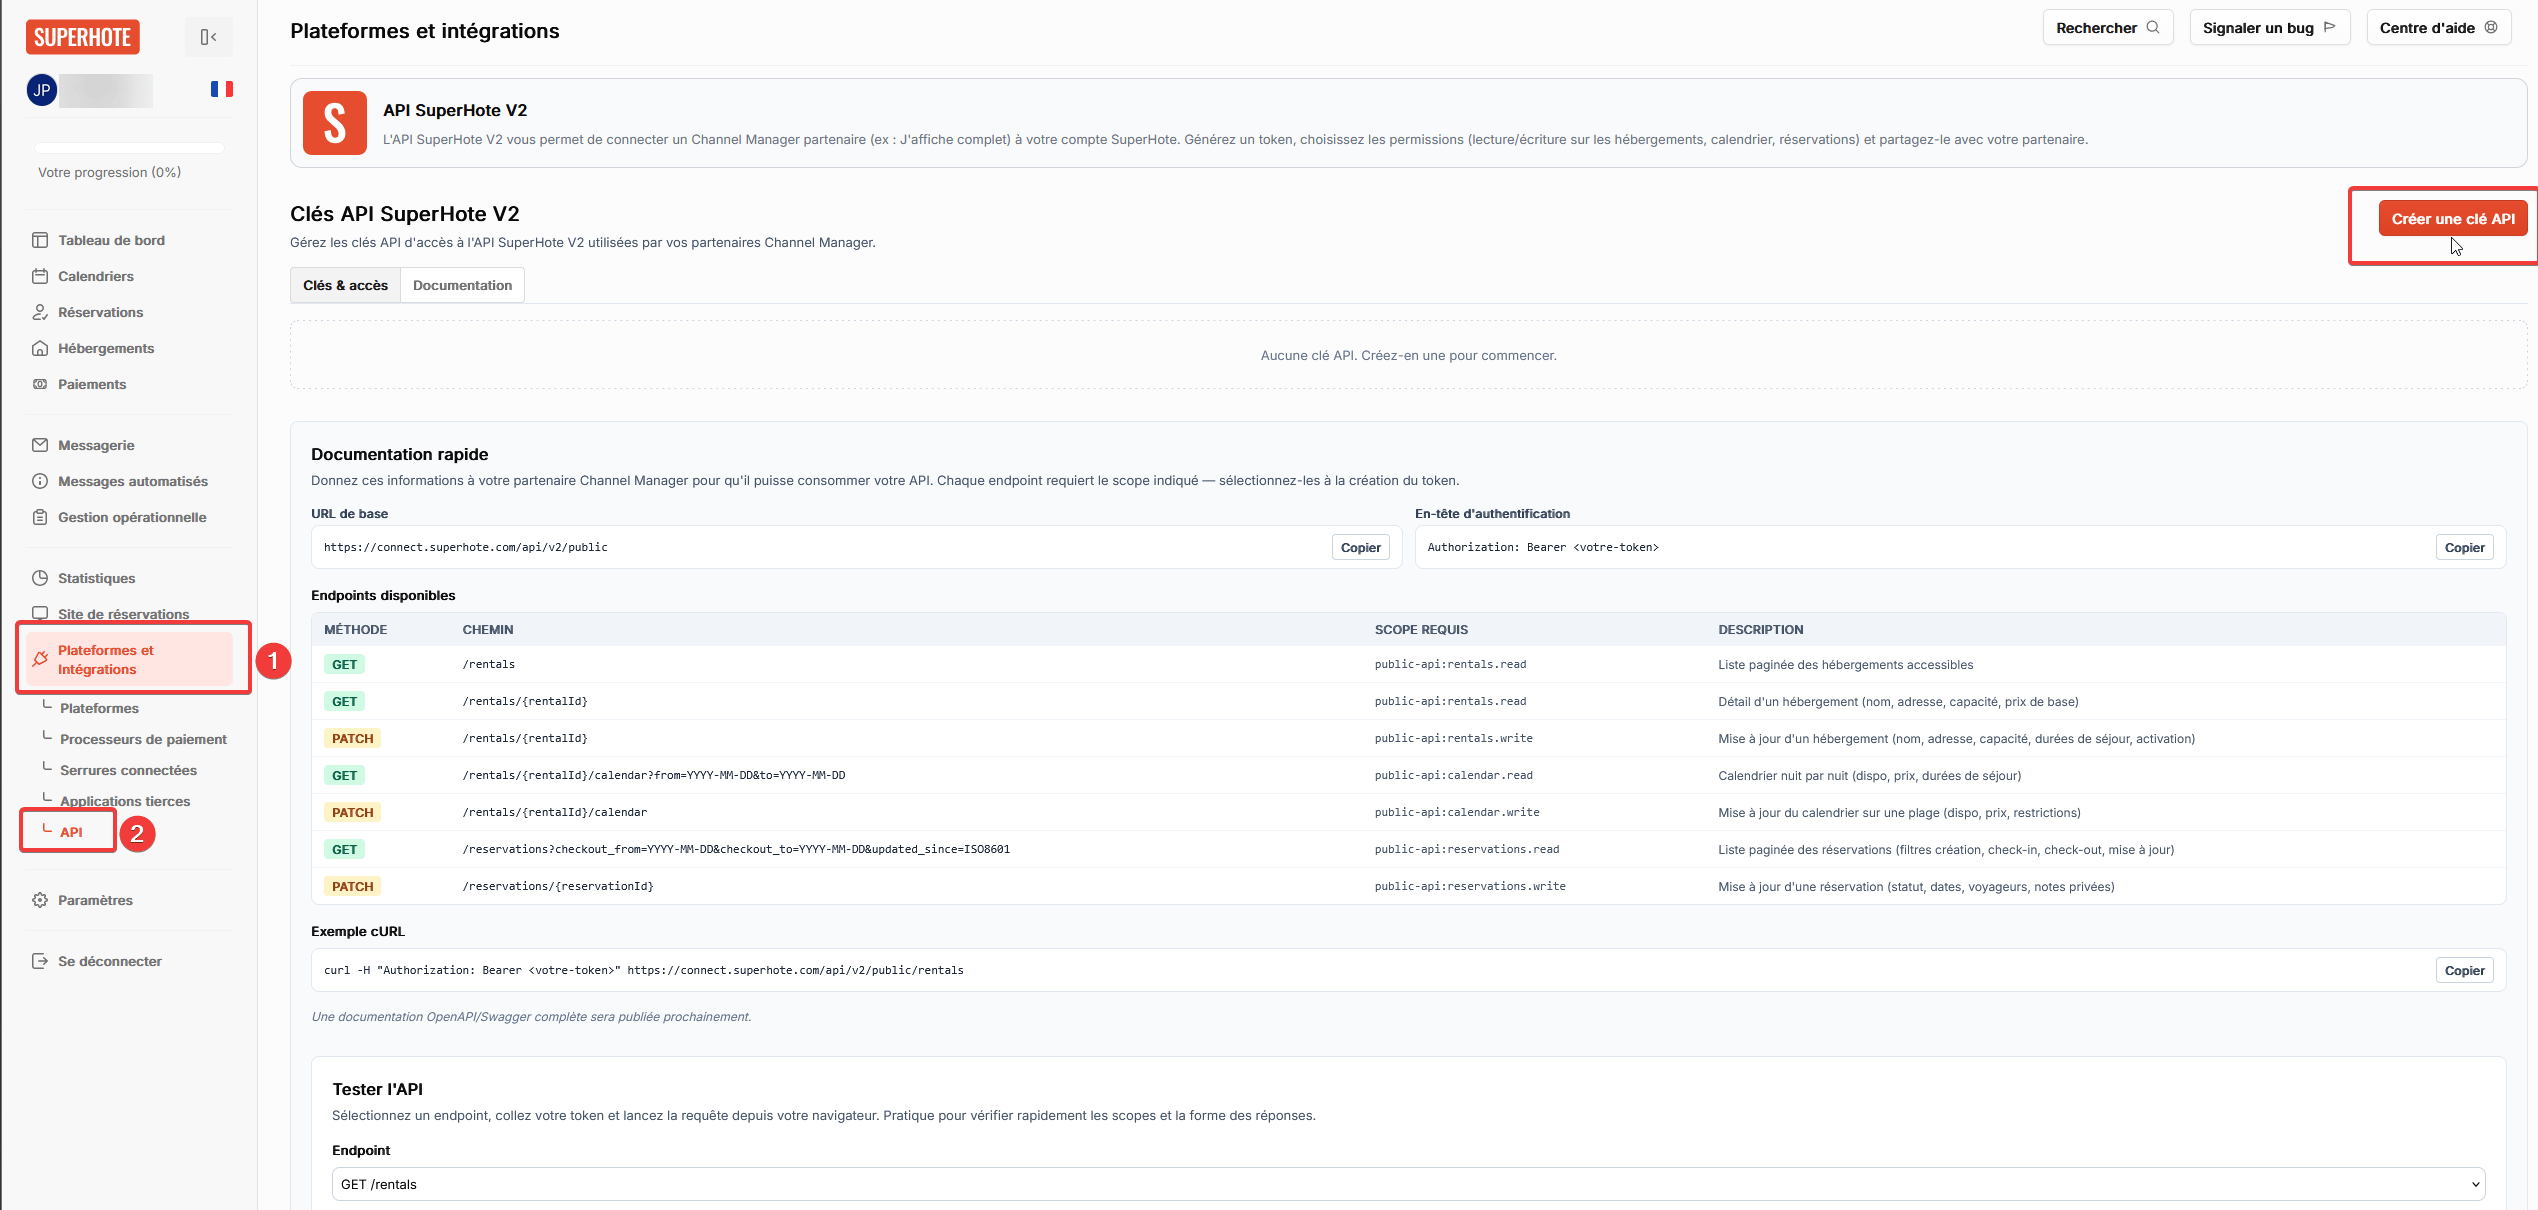Click the Messages automatisés info icon
This screenshot has height=1210, width=2538.
[x=40, y=481]
